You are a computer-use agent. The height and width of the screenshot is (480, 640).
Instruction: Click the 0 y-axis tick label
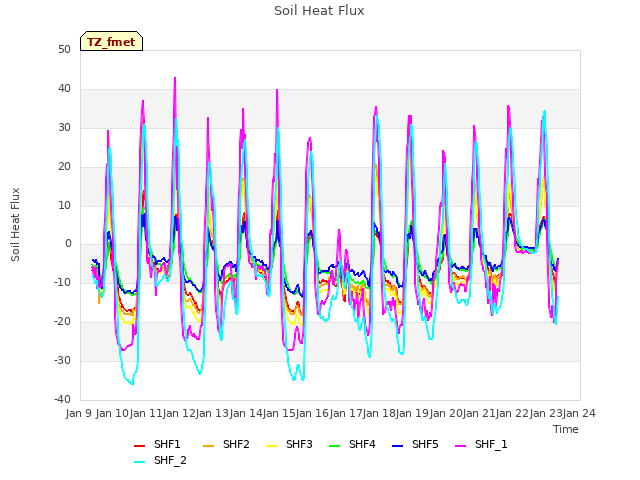click(x=68, y=244)
